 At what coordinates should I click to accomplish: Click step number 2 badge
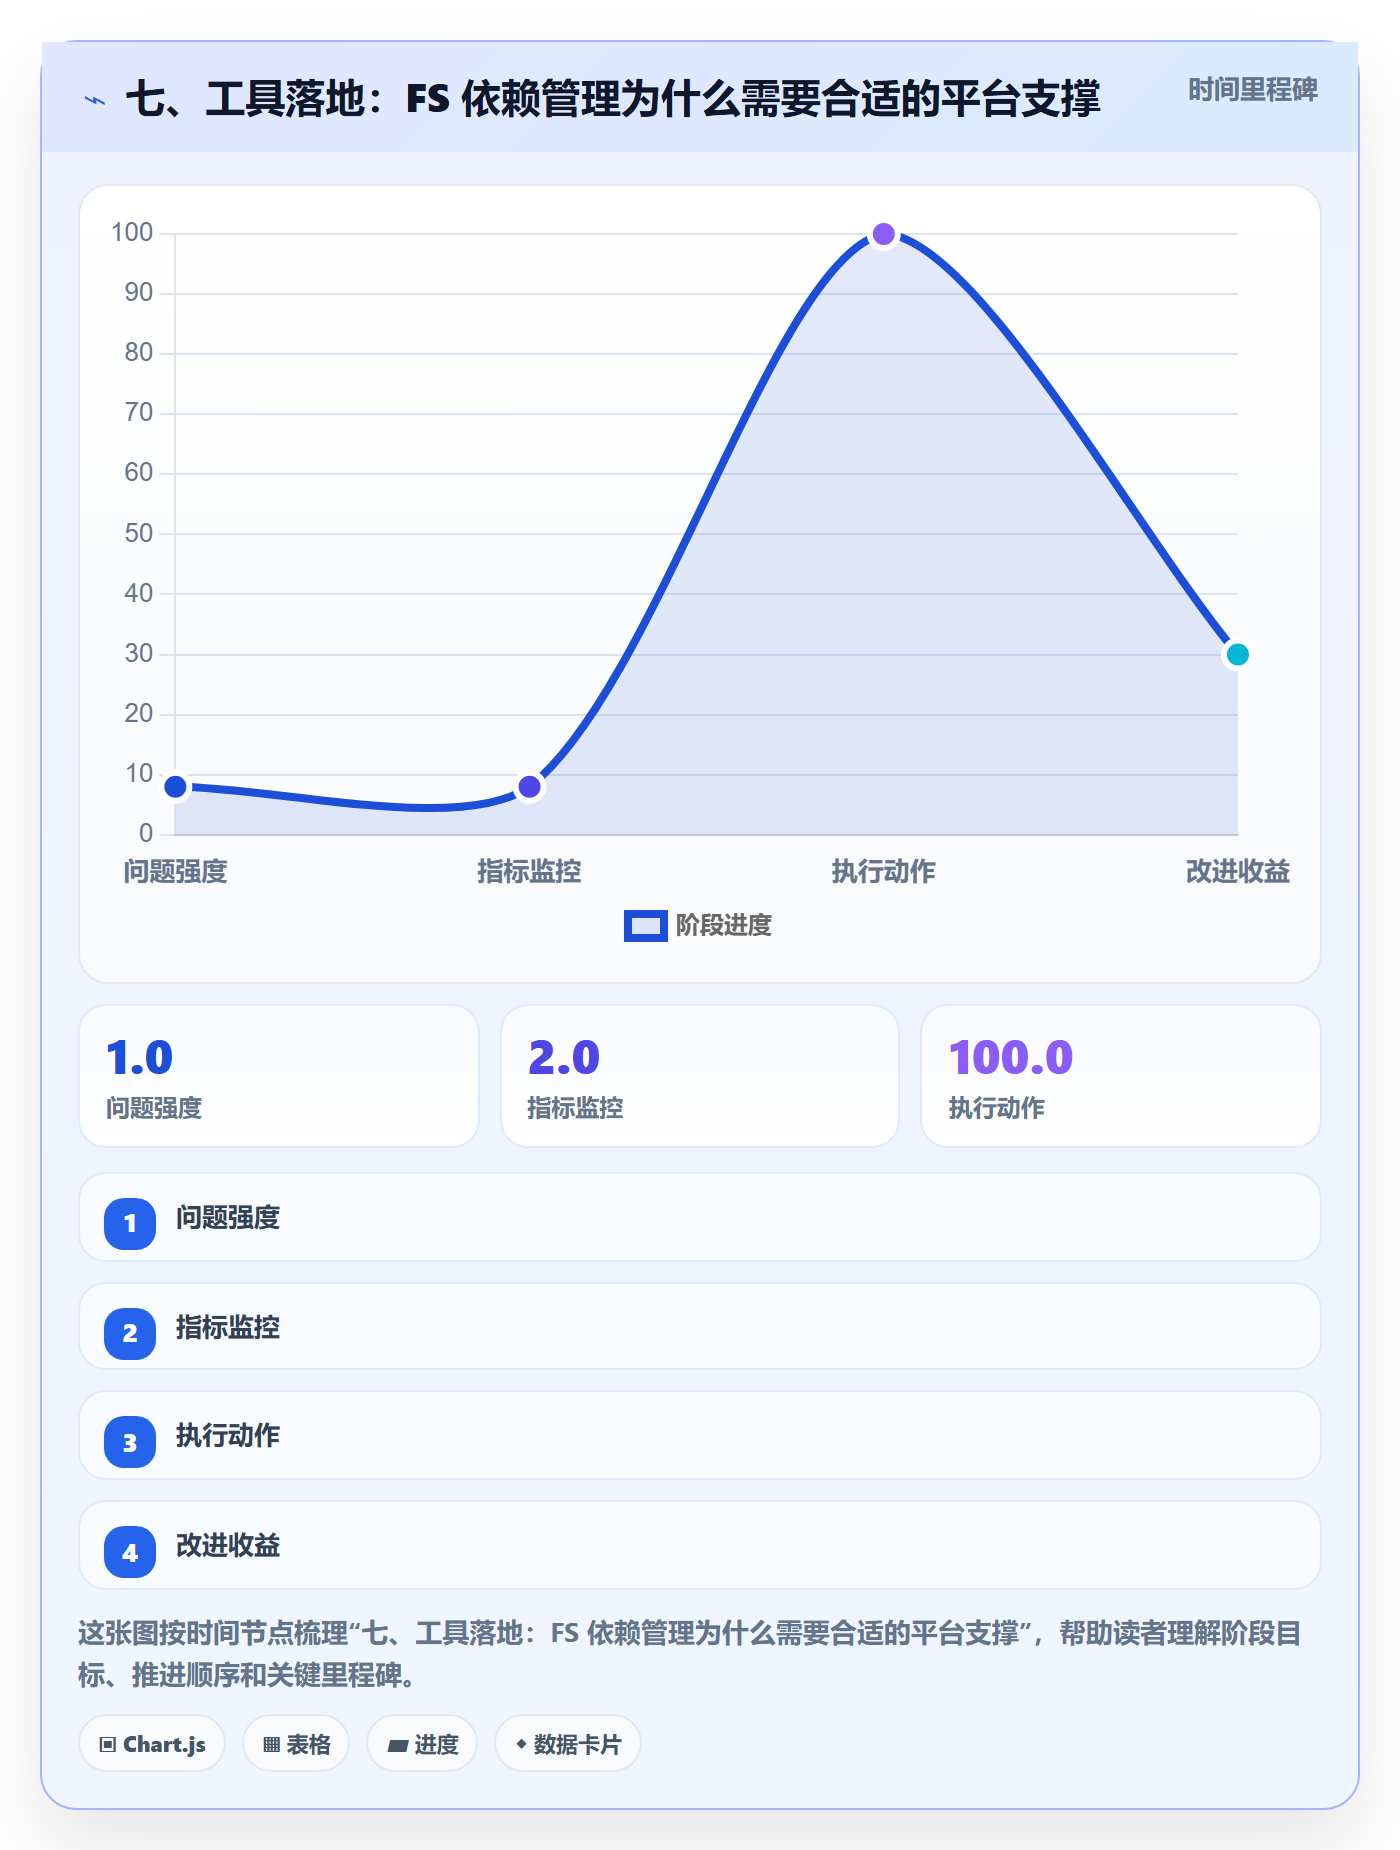click(130, 1333)
